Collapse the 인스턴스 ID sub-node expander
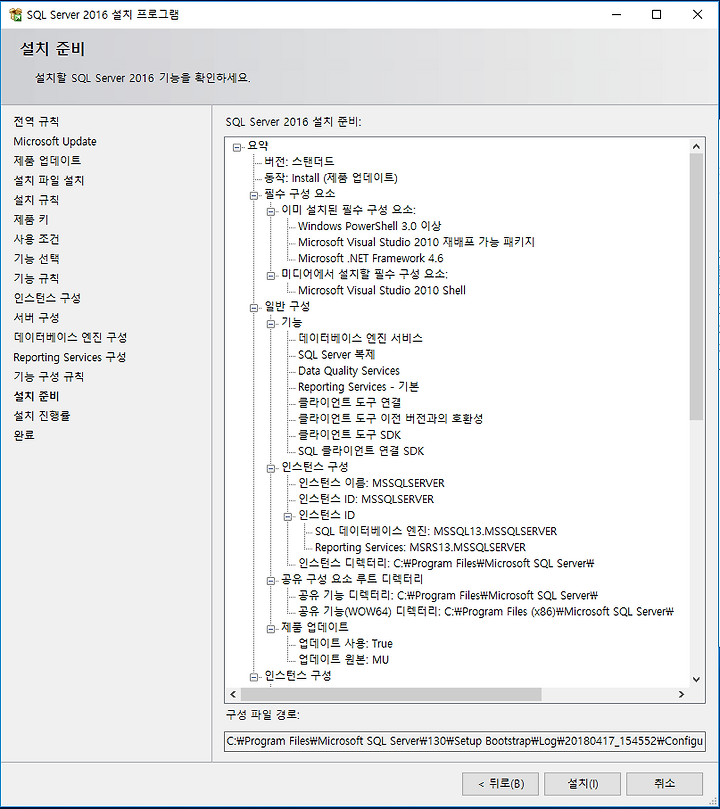This screenshot has width=720, height=809. tap(288, 517)
